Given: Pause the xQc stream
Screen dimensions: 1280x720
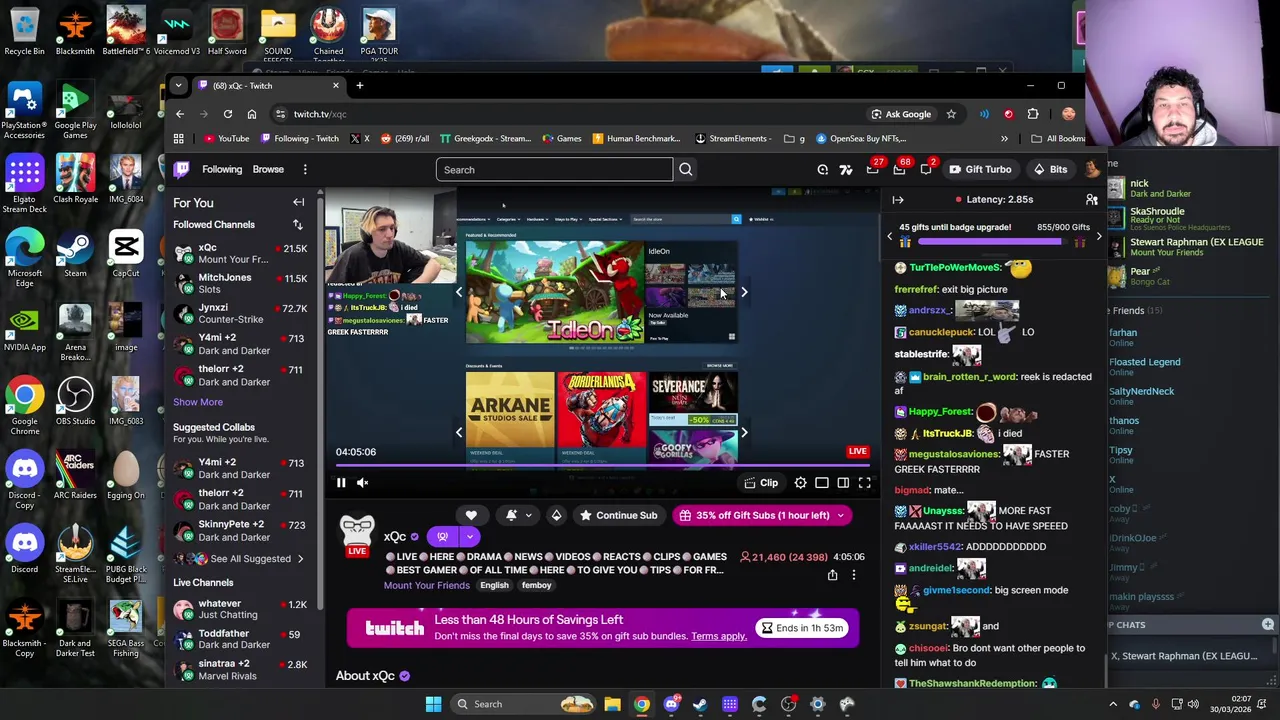Looking at the screenshot, I should 341,483.
